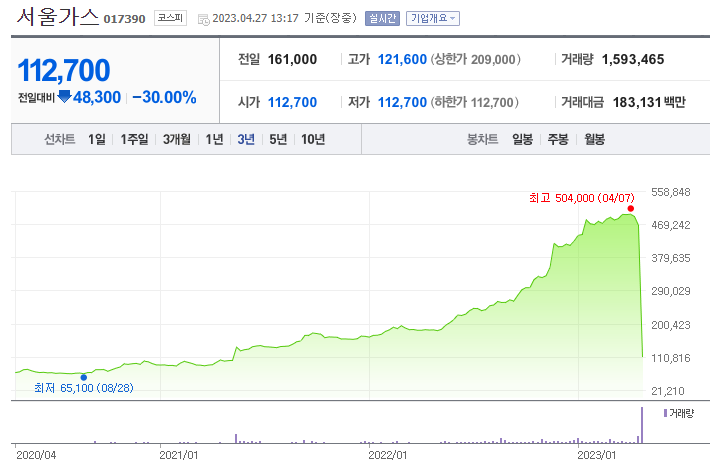Click the 거래량 legend swatch
The height and width of the screenshot is (472, 710).
coord(665,413)
